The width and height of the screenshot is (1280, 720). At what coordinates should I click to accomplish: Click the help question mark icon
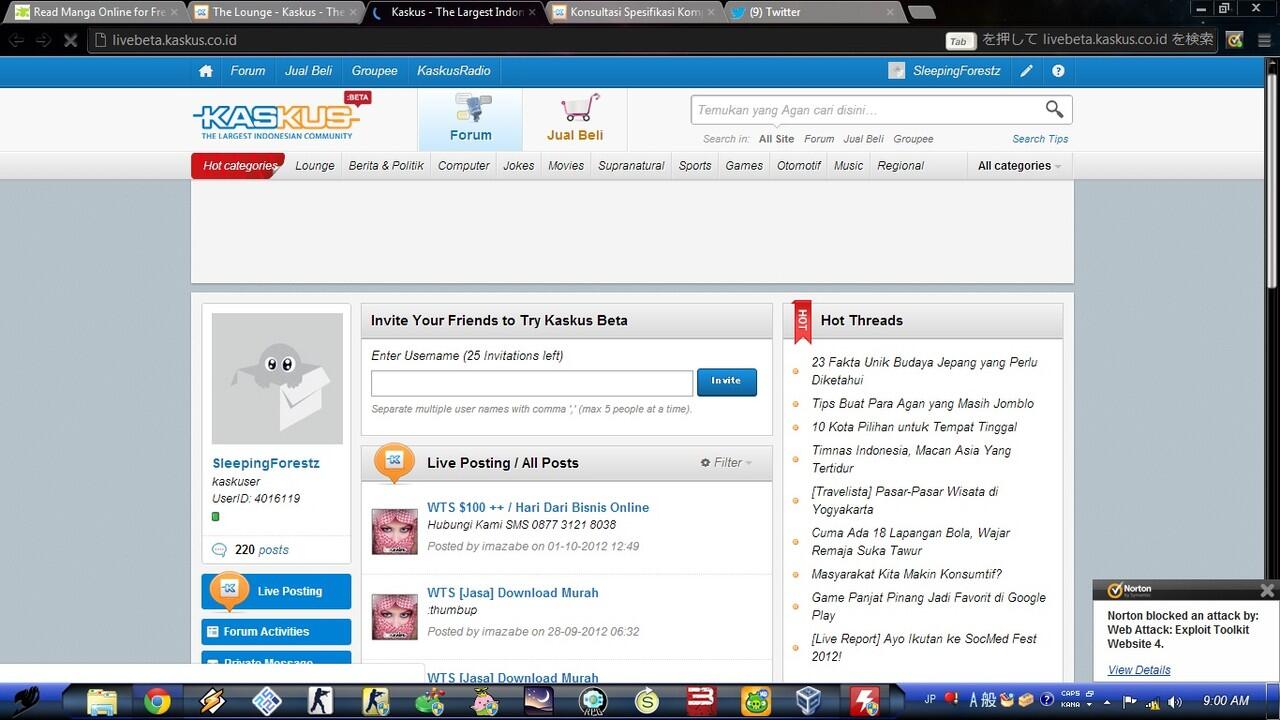coord(1058,70)
